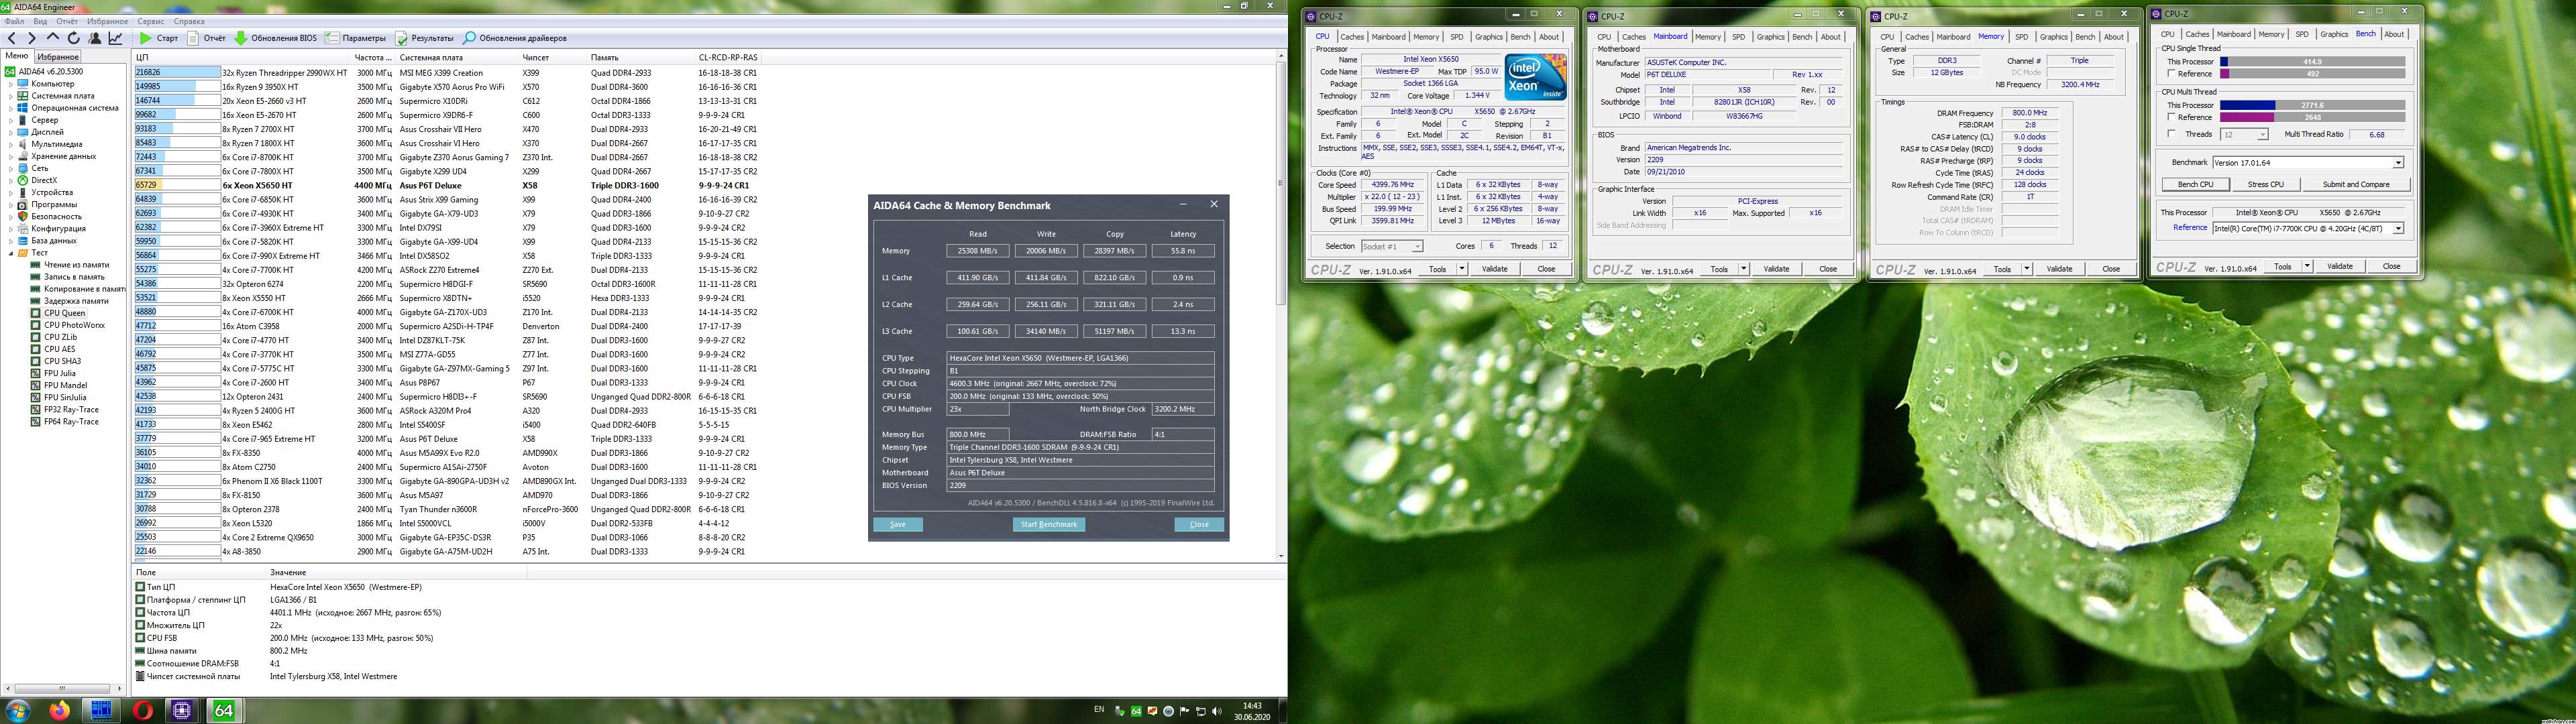This screenshot has height=724, width=2576.
Task: Click the Forward arrow in AIDA64 toolbar
Action: (x=32, y=38)
